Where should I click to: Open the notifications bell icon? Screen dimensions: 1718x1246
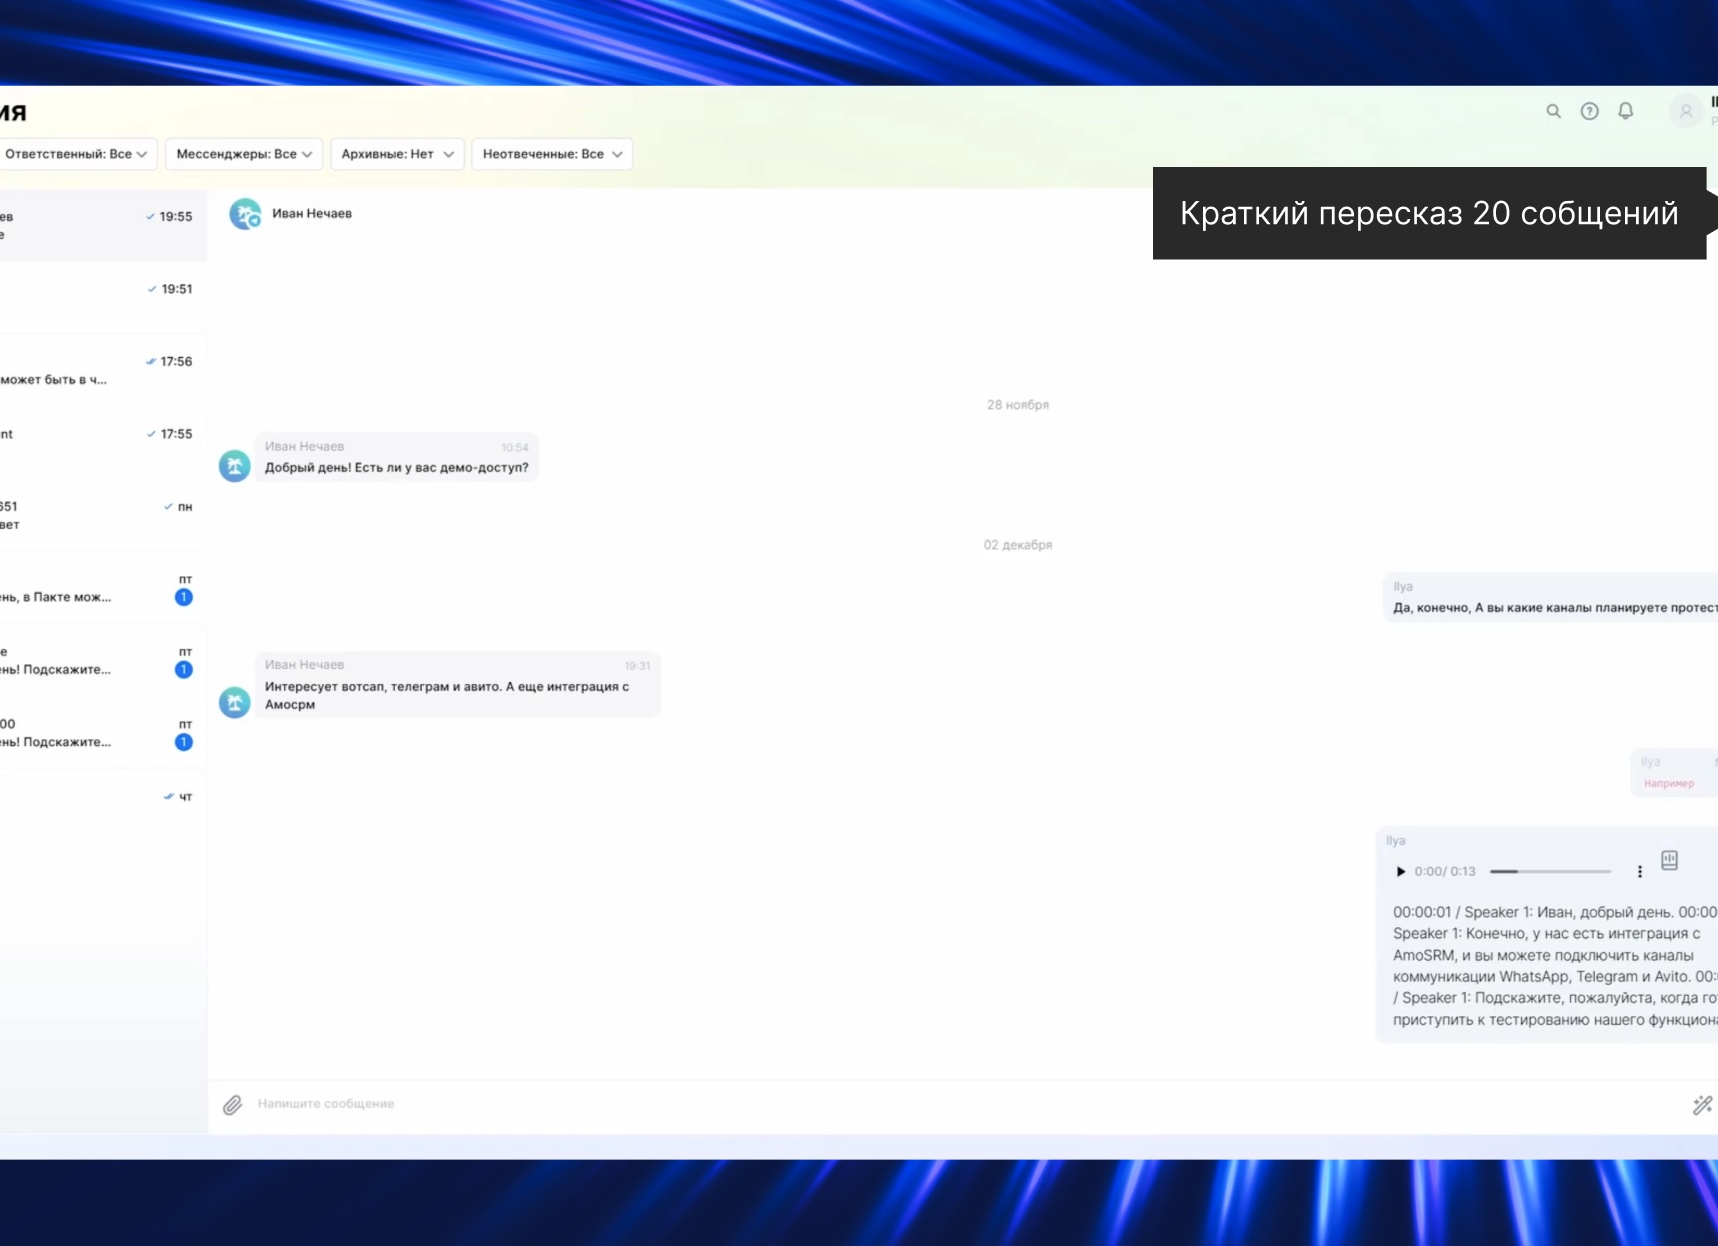point(1625,111)
